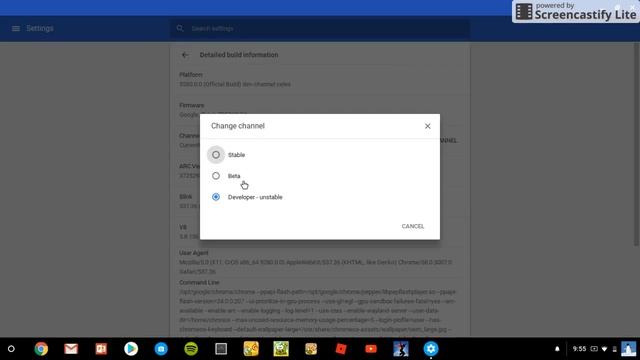The height and width of the screenshot is (360, 640).
Task: Select the Beta channel option
Action: [216, 176]
